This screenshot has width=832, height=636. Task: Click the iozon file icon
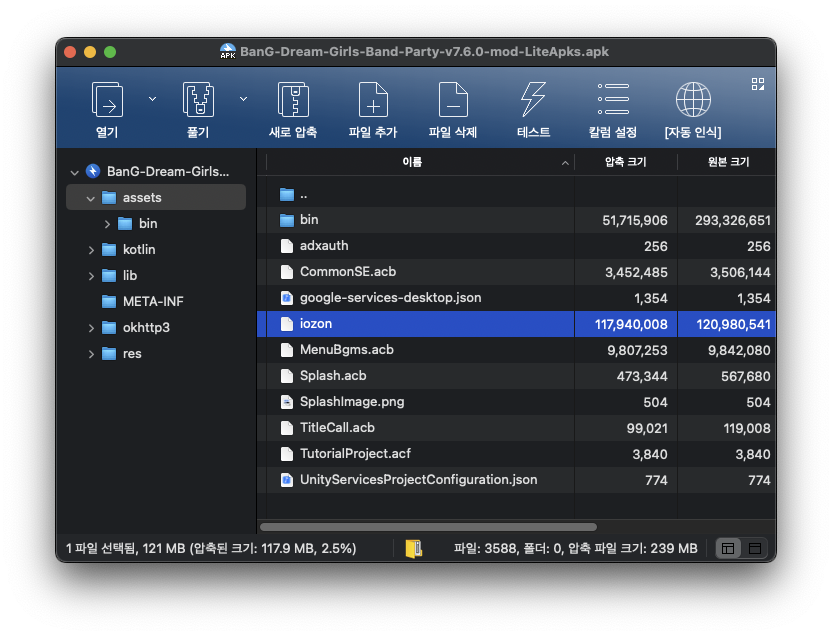287,324
